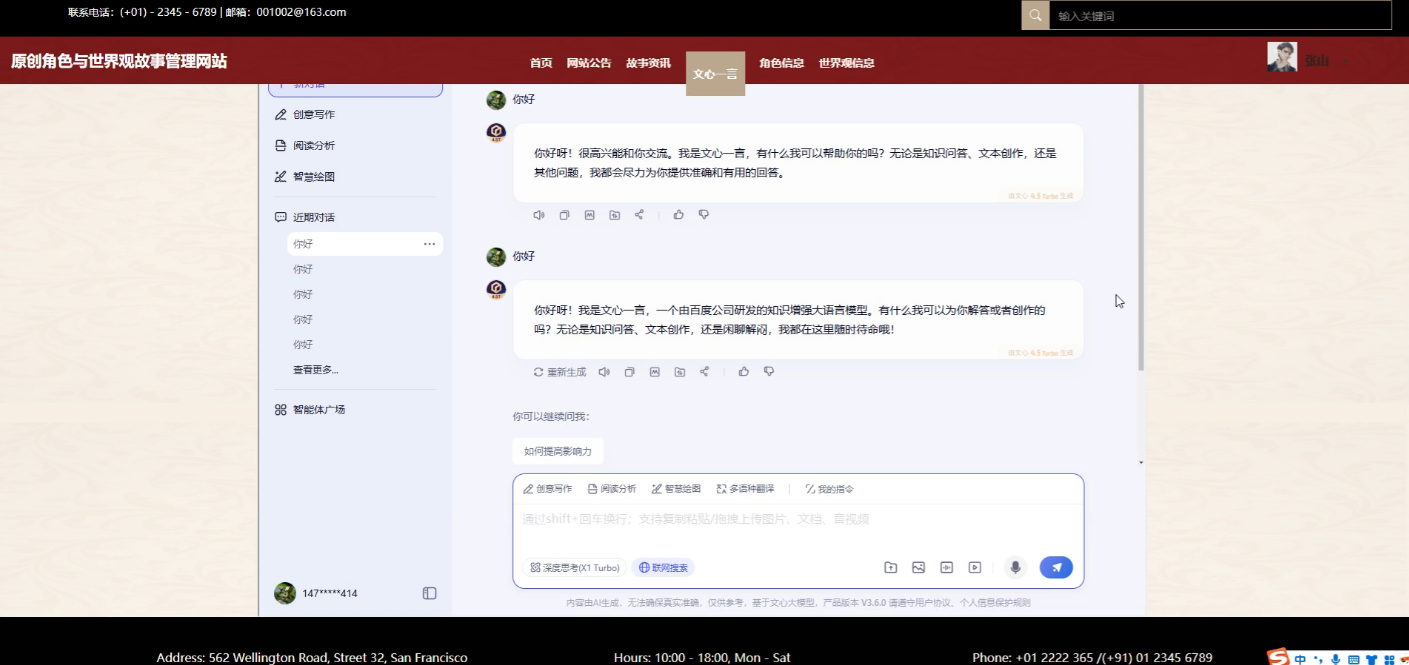
Task: Click the scroll-down arrow beside the chat
Action: pos(1141,463)
